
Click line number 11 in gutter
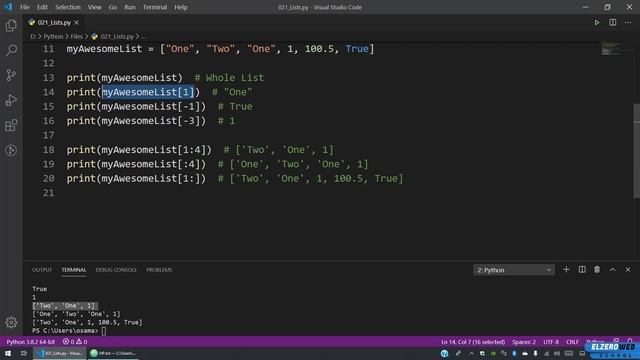click(49, 49)
